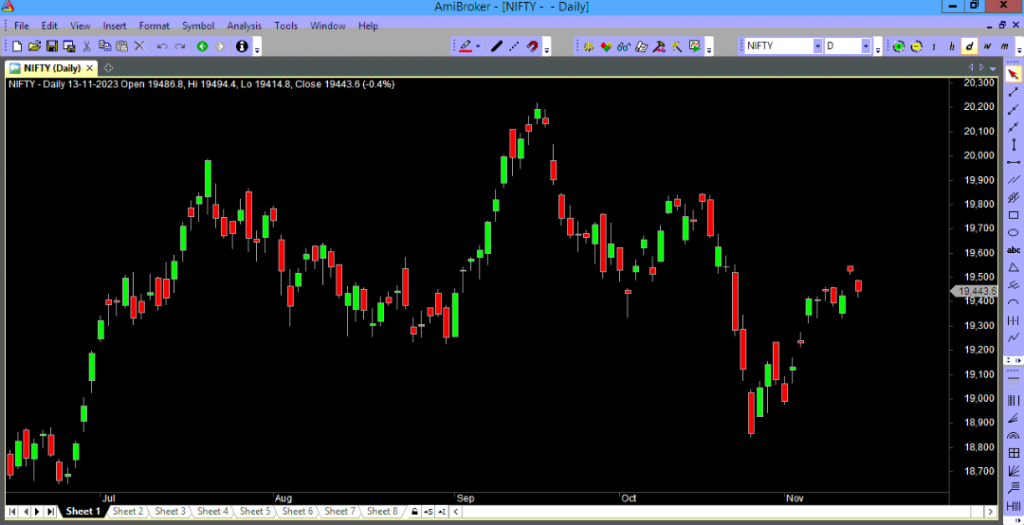Open a file using the folder icon
Viewport: 1024px width, 525px height.
coord(35,46)
